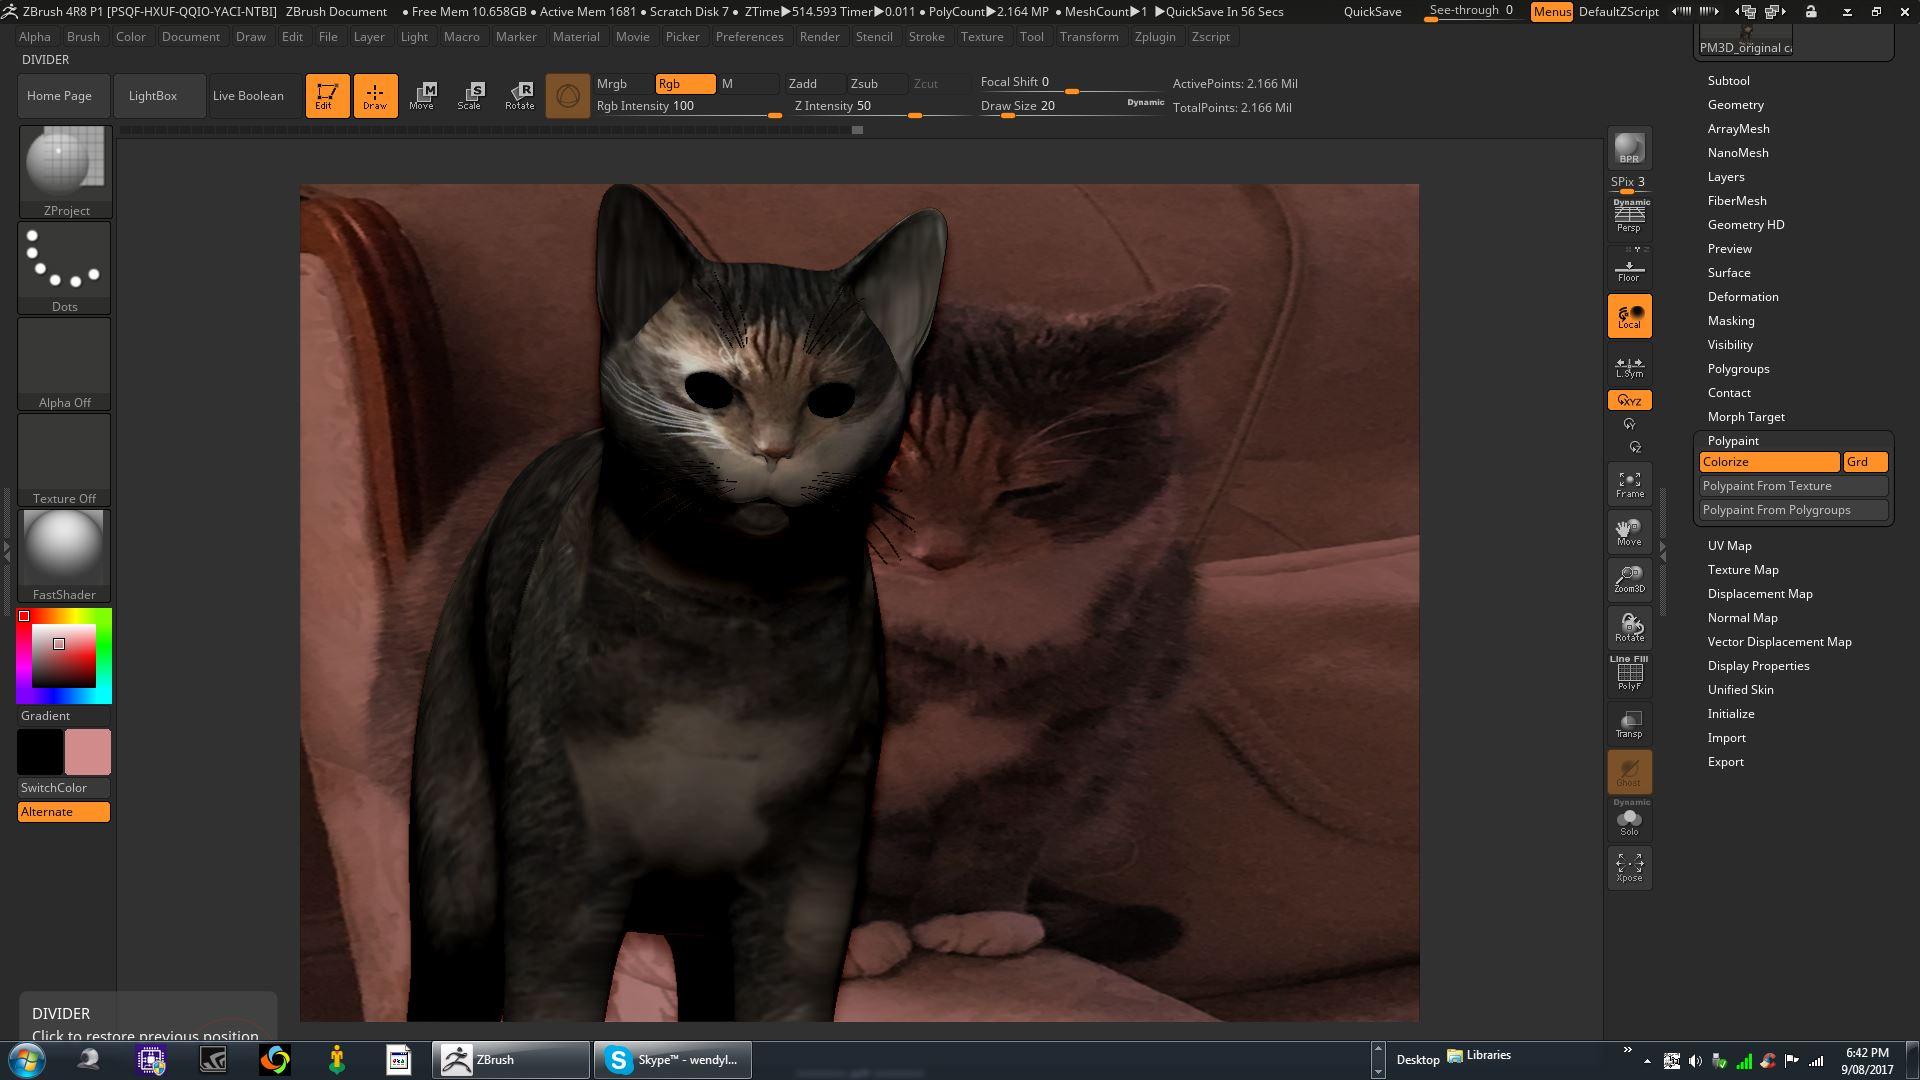
Task: Select the Move transform tool in the top toolbar
Action: 421,96
